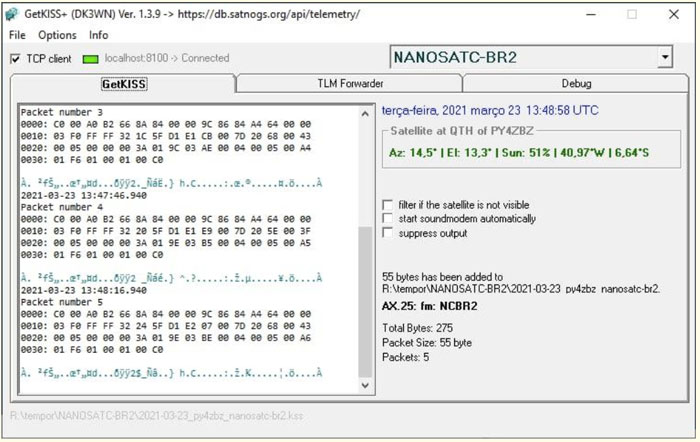The width and height of the screenshot is (700, 442).
Task: Select the GetKISS tab
Action: pyautogui.click(x=124, y=84)
